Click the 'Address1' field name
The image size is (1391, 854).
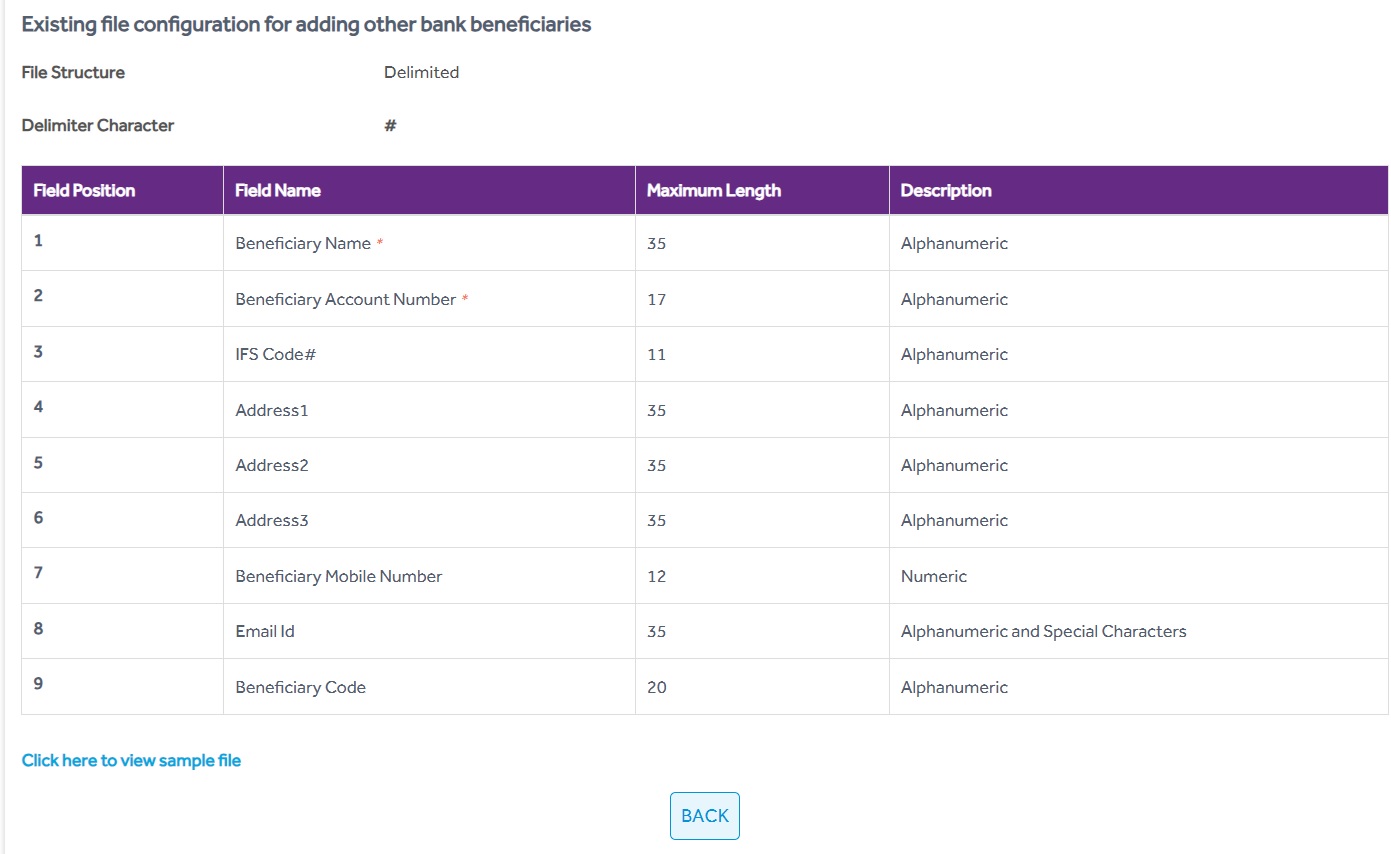[x=272, y=410]
